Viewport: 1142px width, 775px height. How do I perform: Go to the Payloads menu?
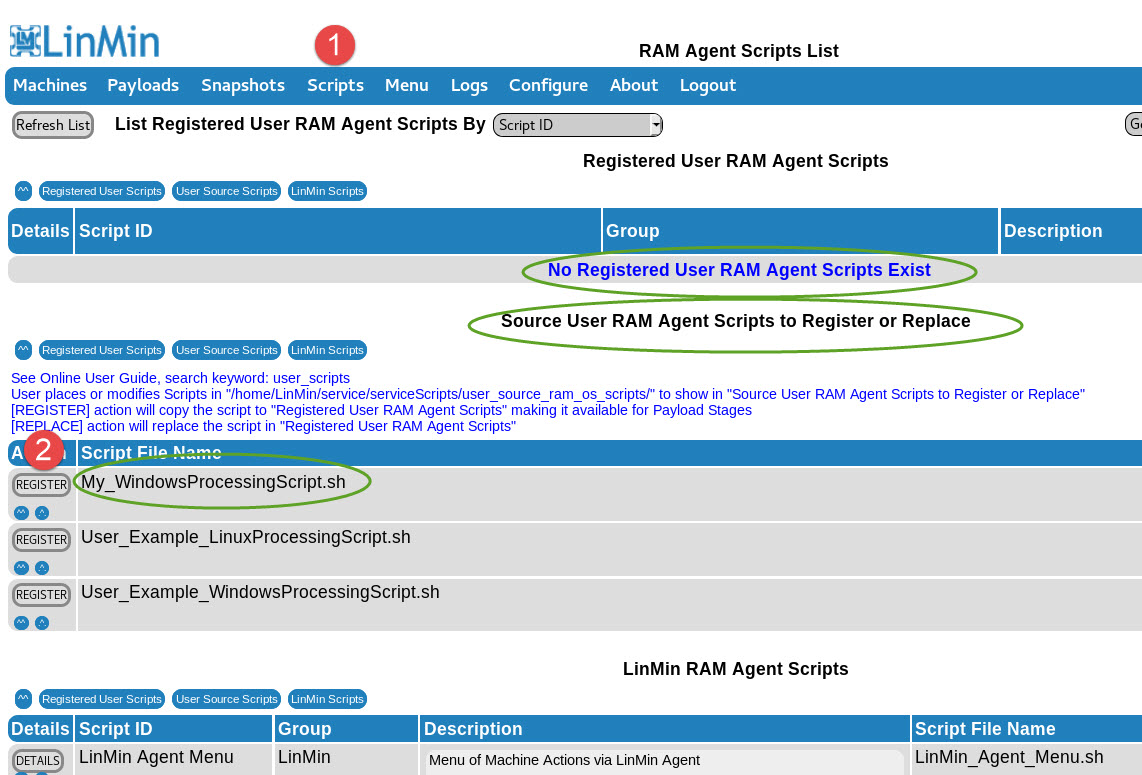point(143,86)
